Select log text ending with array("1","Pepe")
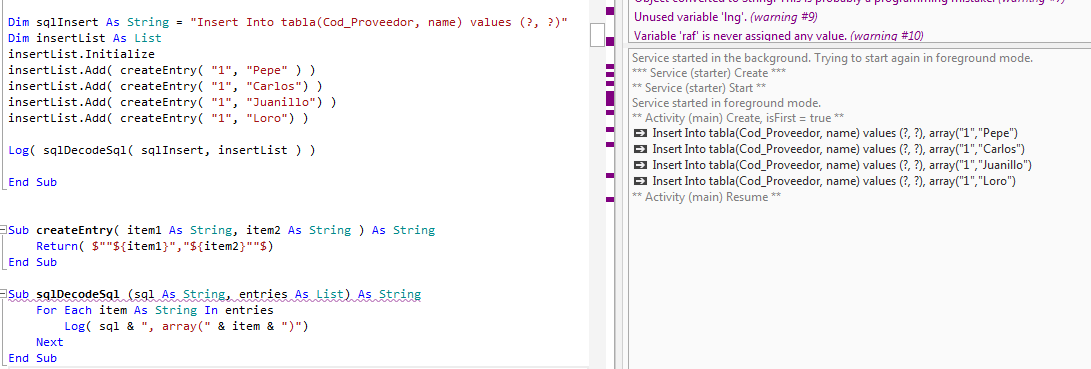Viewport: 1091px width, 369px height. (x=836, y=133)
